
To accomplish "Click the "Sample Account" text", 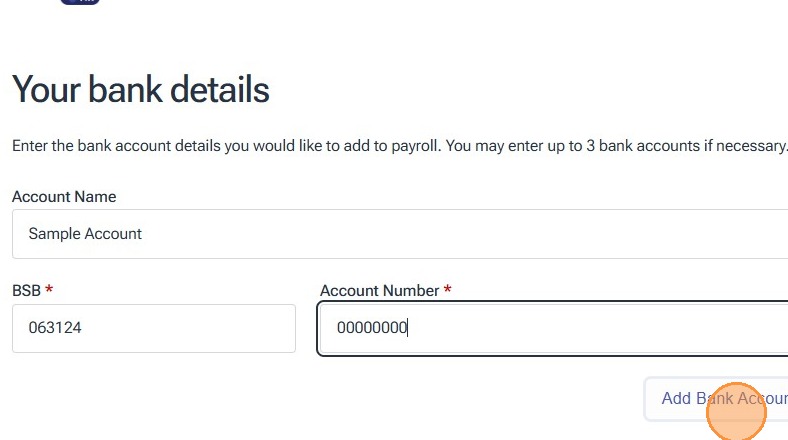I will (85, 234).
